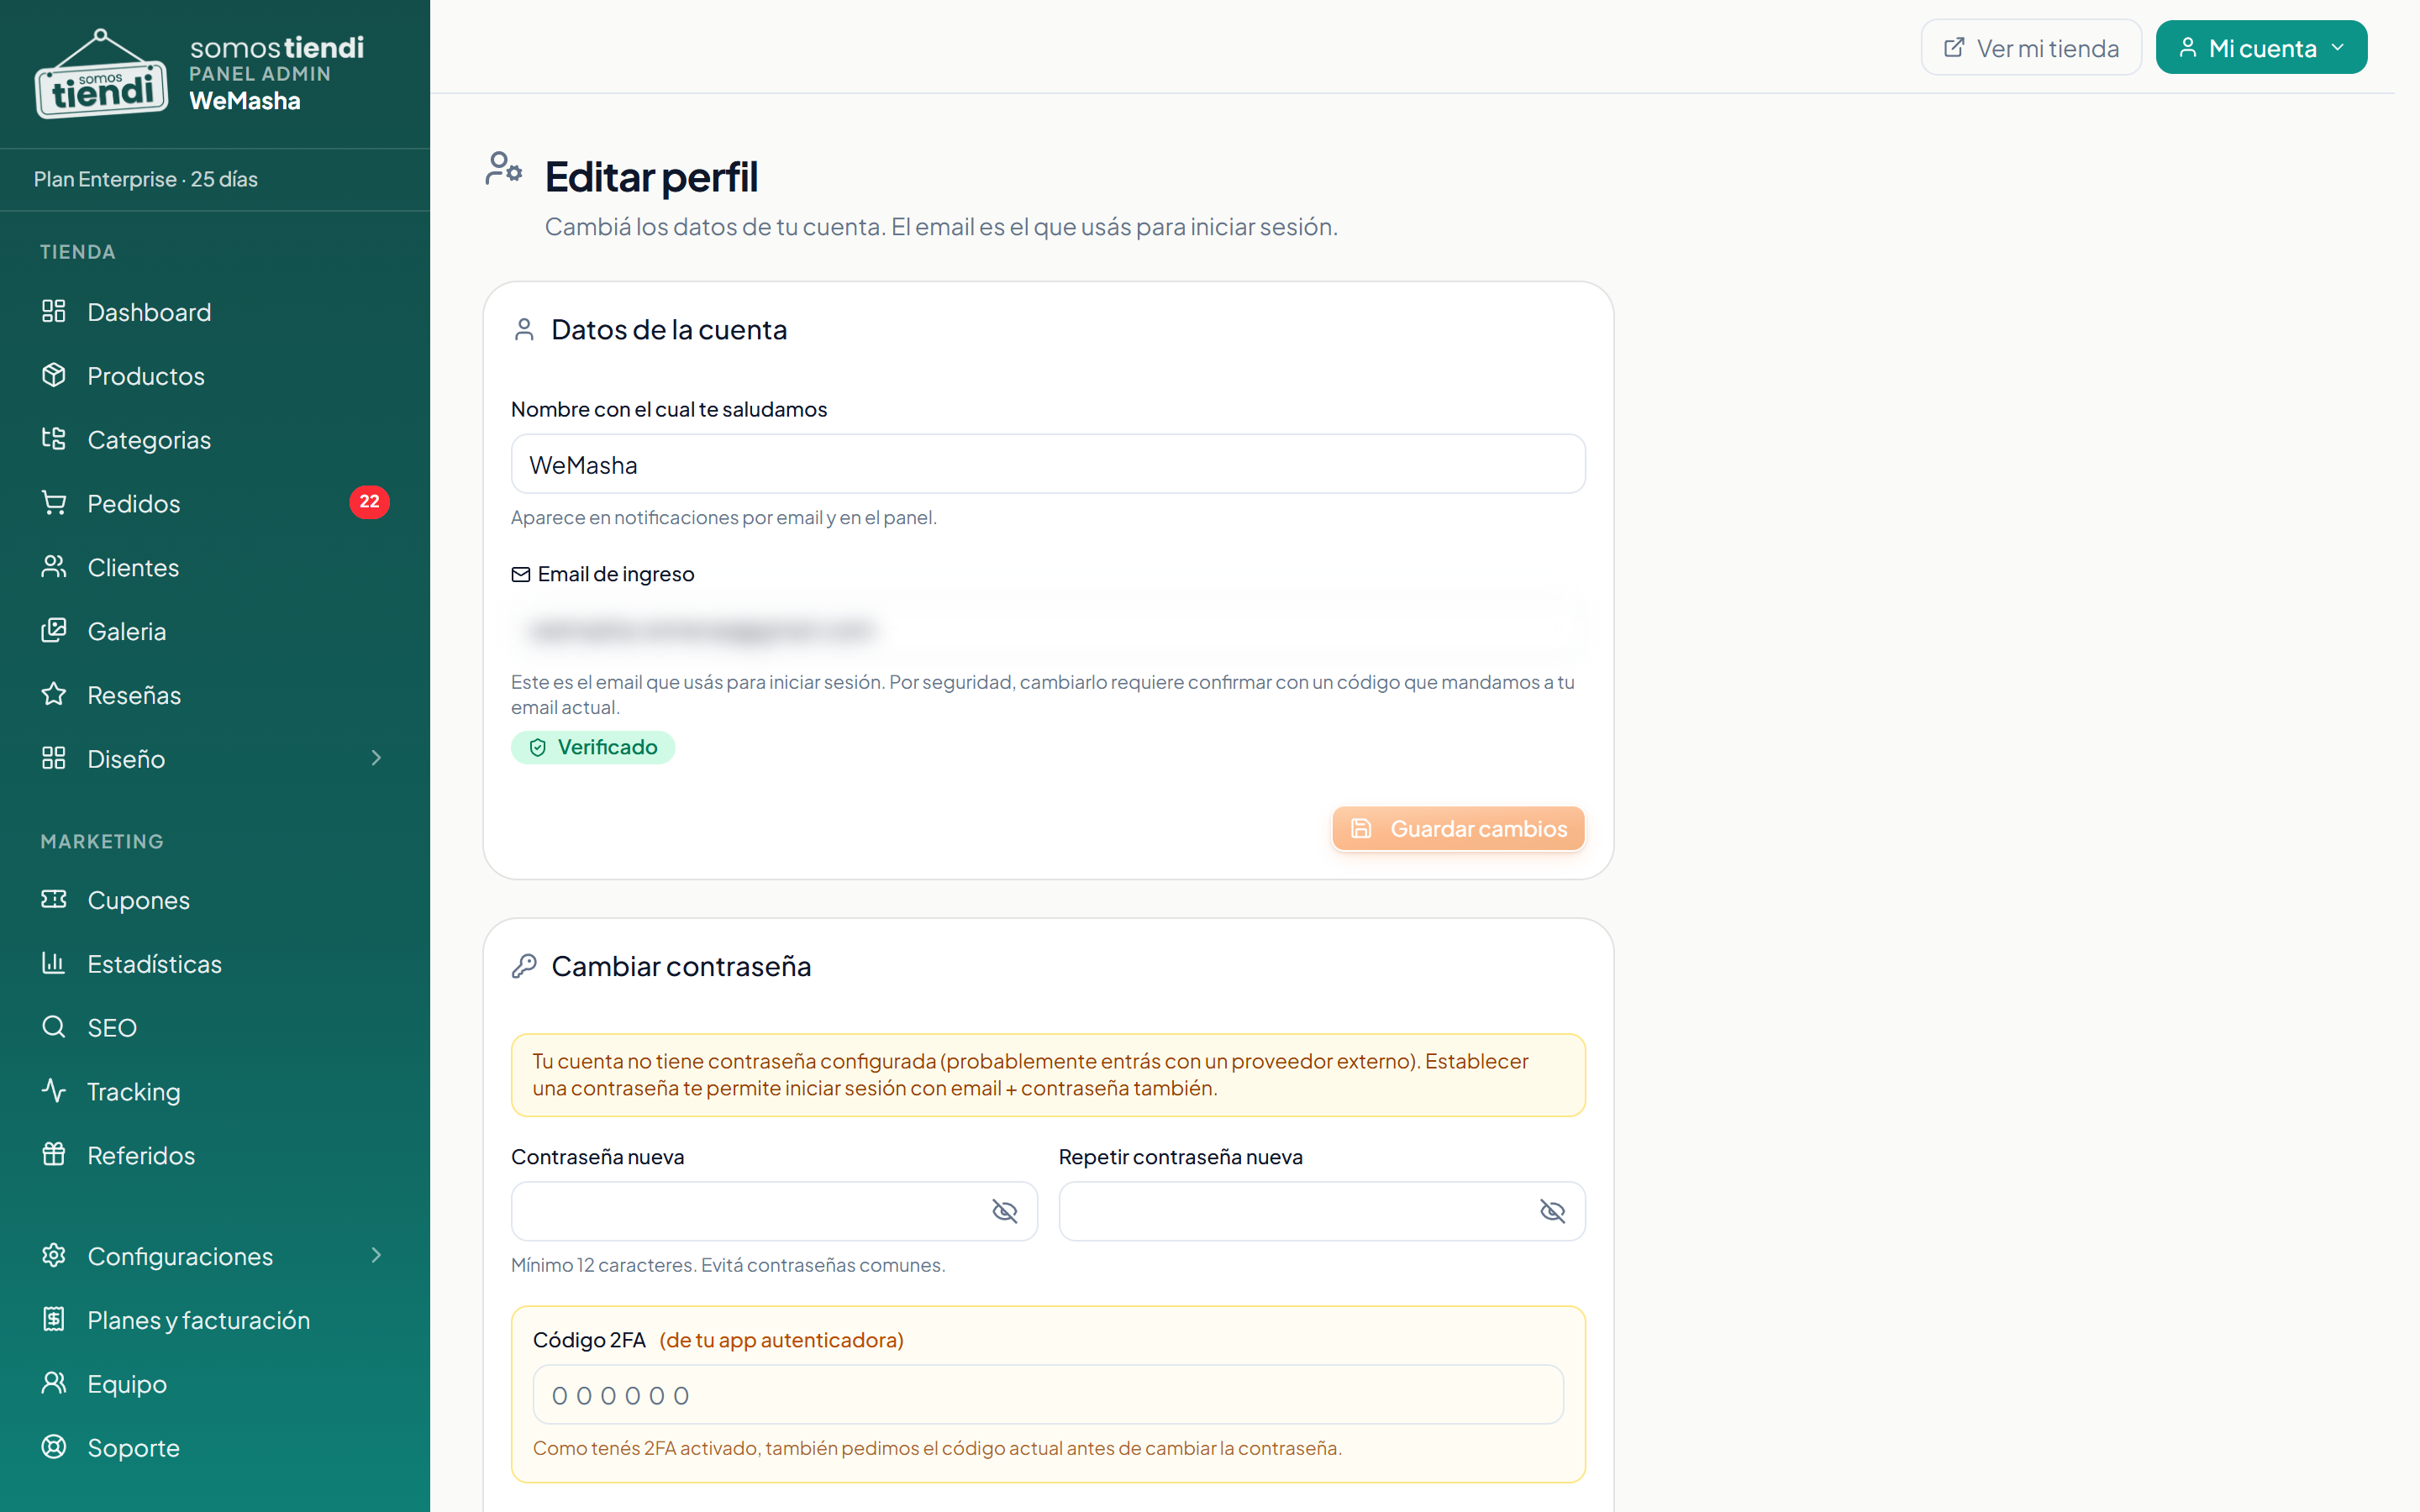2420x1512 pixels.
Task: Open the Estadísticas page
Action: click(x=214, y=964)
